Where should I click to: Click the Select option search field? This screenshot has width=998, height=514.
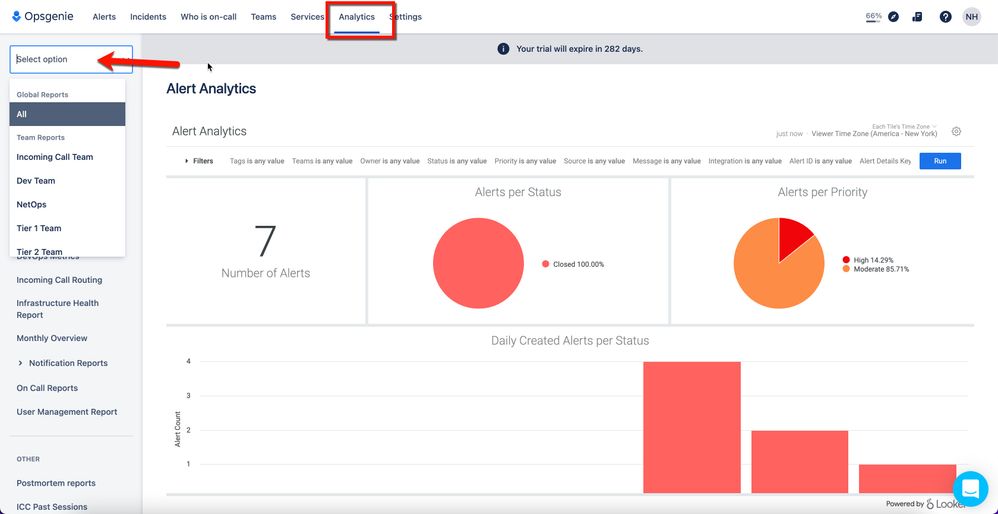coord(71,59)
